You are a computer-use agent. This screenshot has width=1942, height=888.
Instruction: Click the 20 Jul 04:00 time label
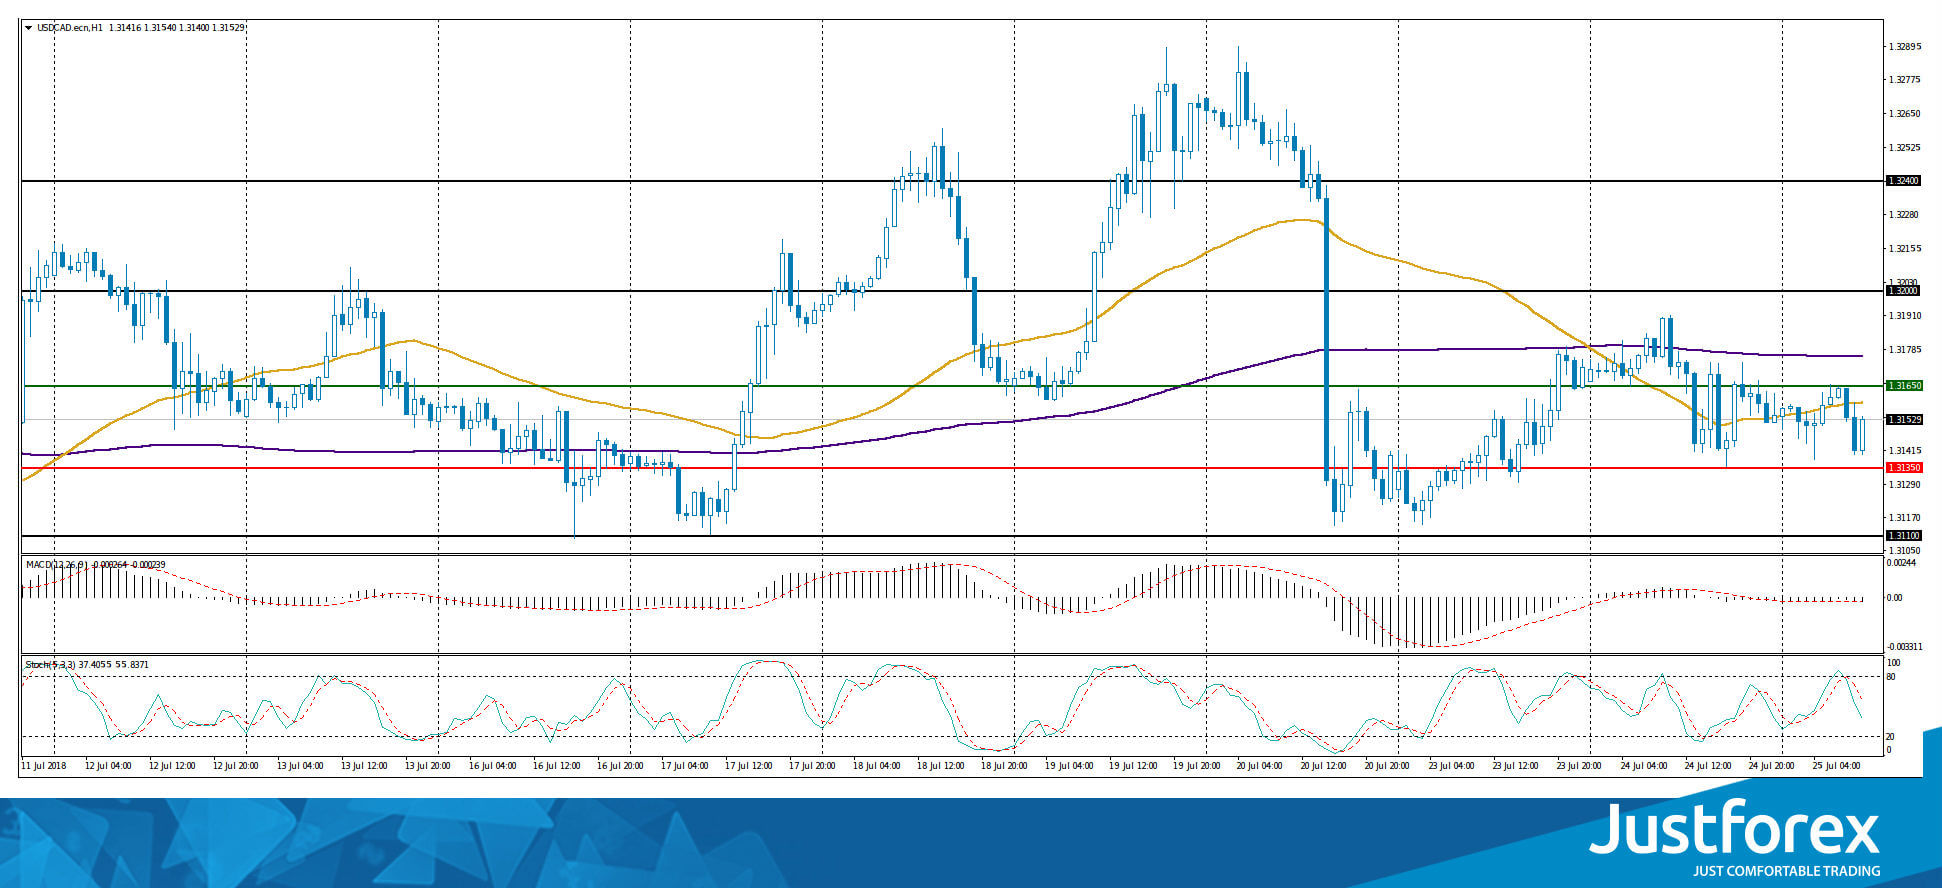click(x=1261, y=766)
